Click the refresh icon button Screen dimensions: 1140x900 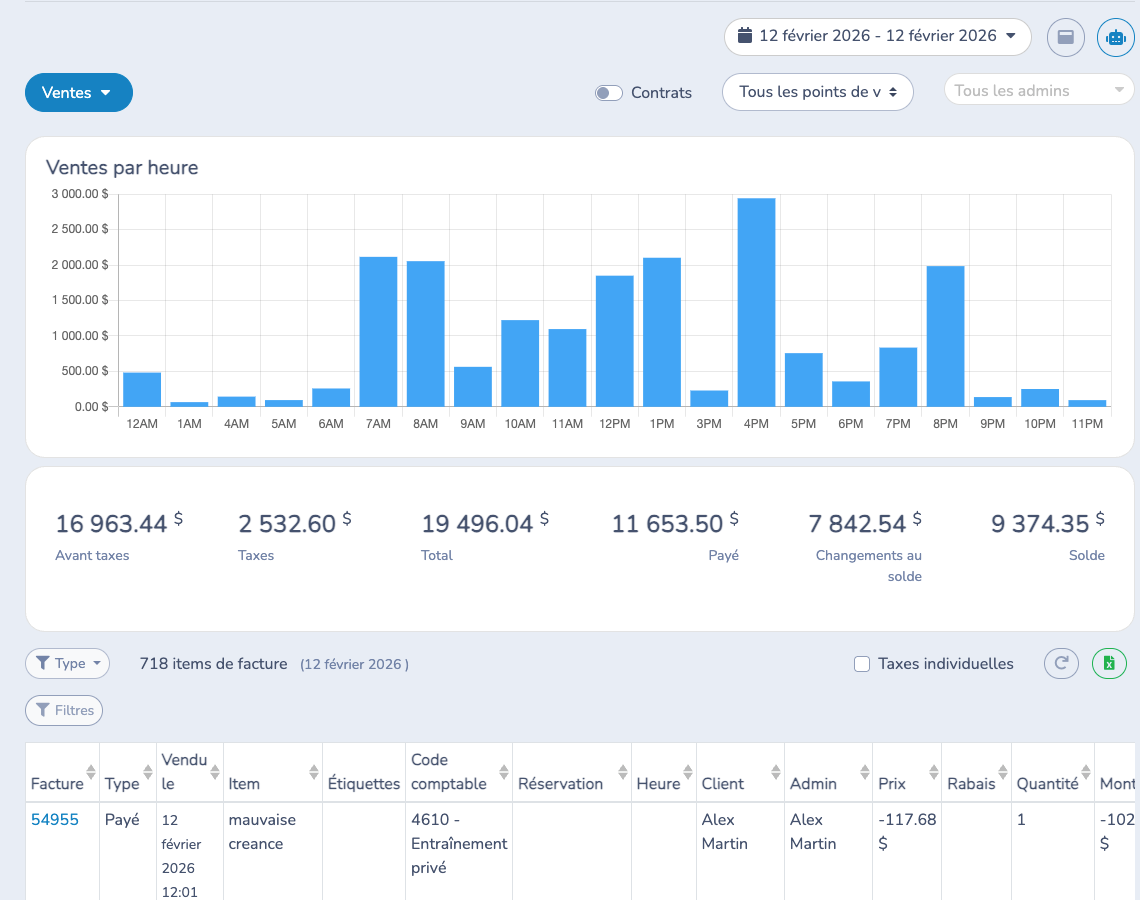(x=1061, y=663)
